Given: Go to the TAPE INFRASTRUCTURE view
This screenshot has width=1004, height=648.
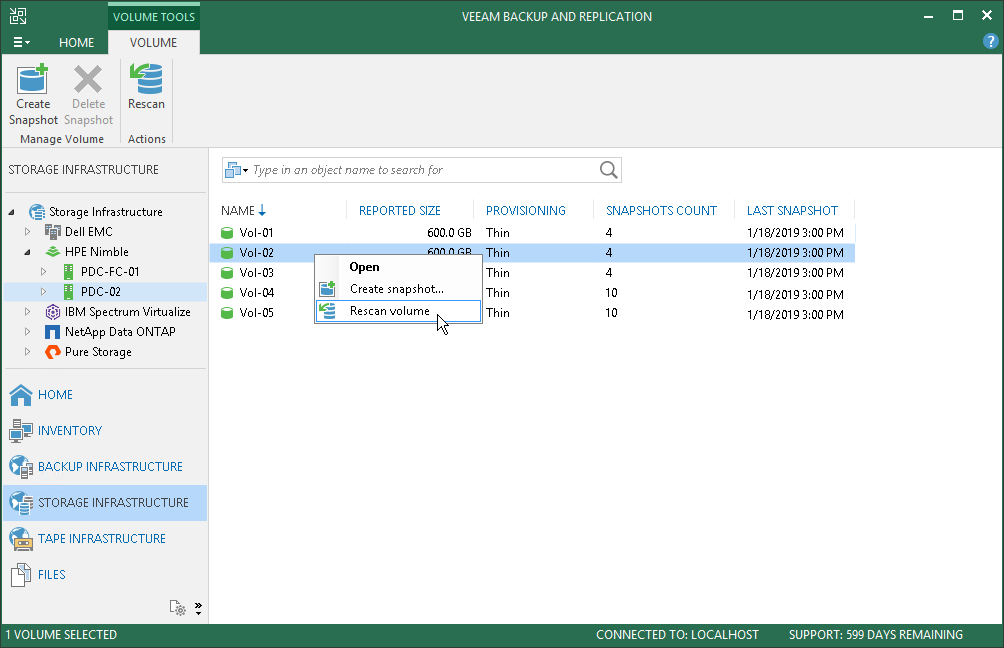Looking at the screenshot, I should (105, 539).
